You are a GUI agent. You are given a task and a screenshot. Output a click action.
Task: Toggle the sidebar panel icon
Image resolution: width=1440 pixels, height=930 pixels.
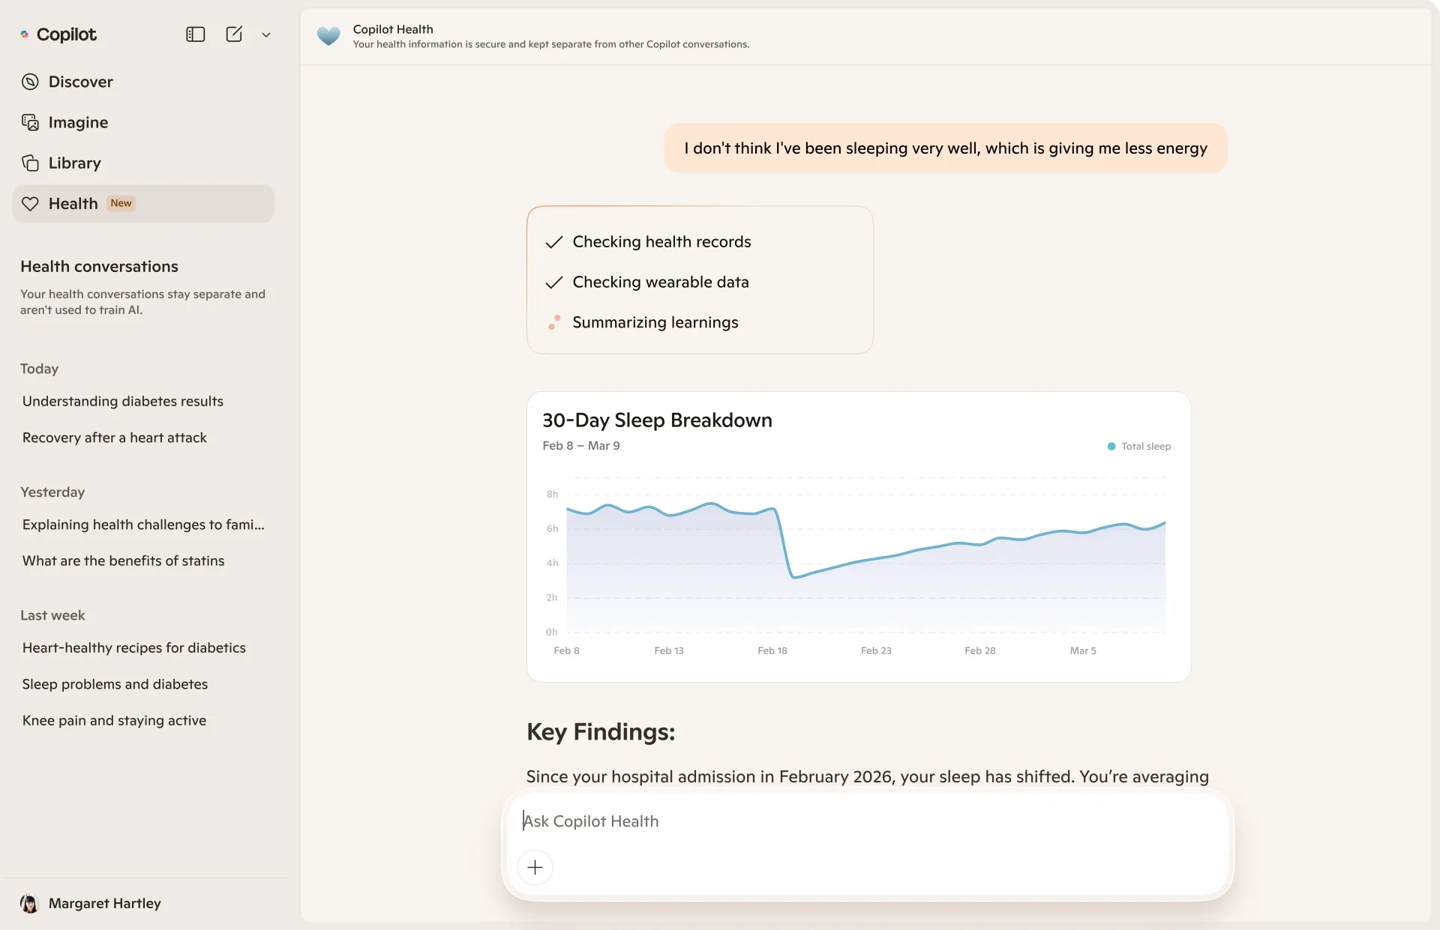[x=195, y=34]
